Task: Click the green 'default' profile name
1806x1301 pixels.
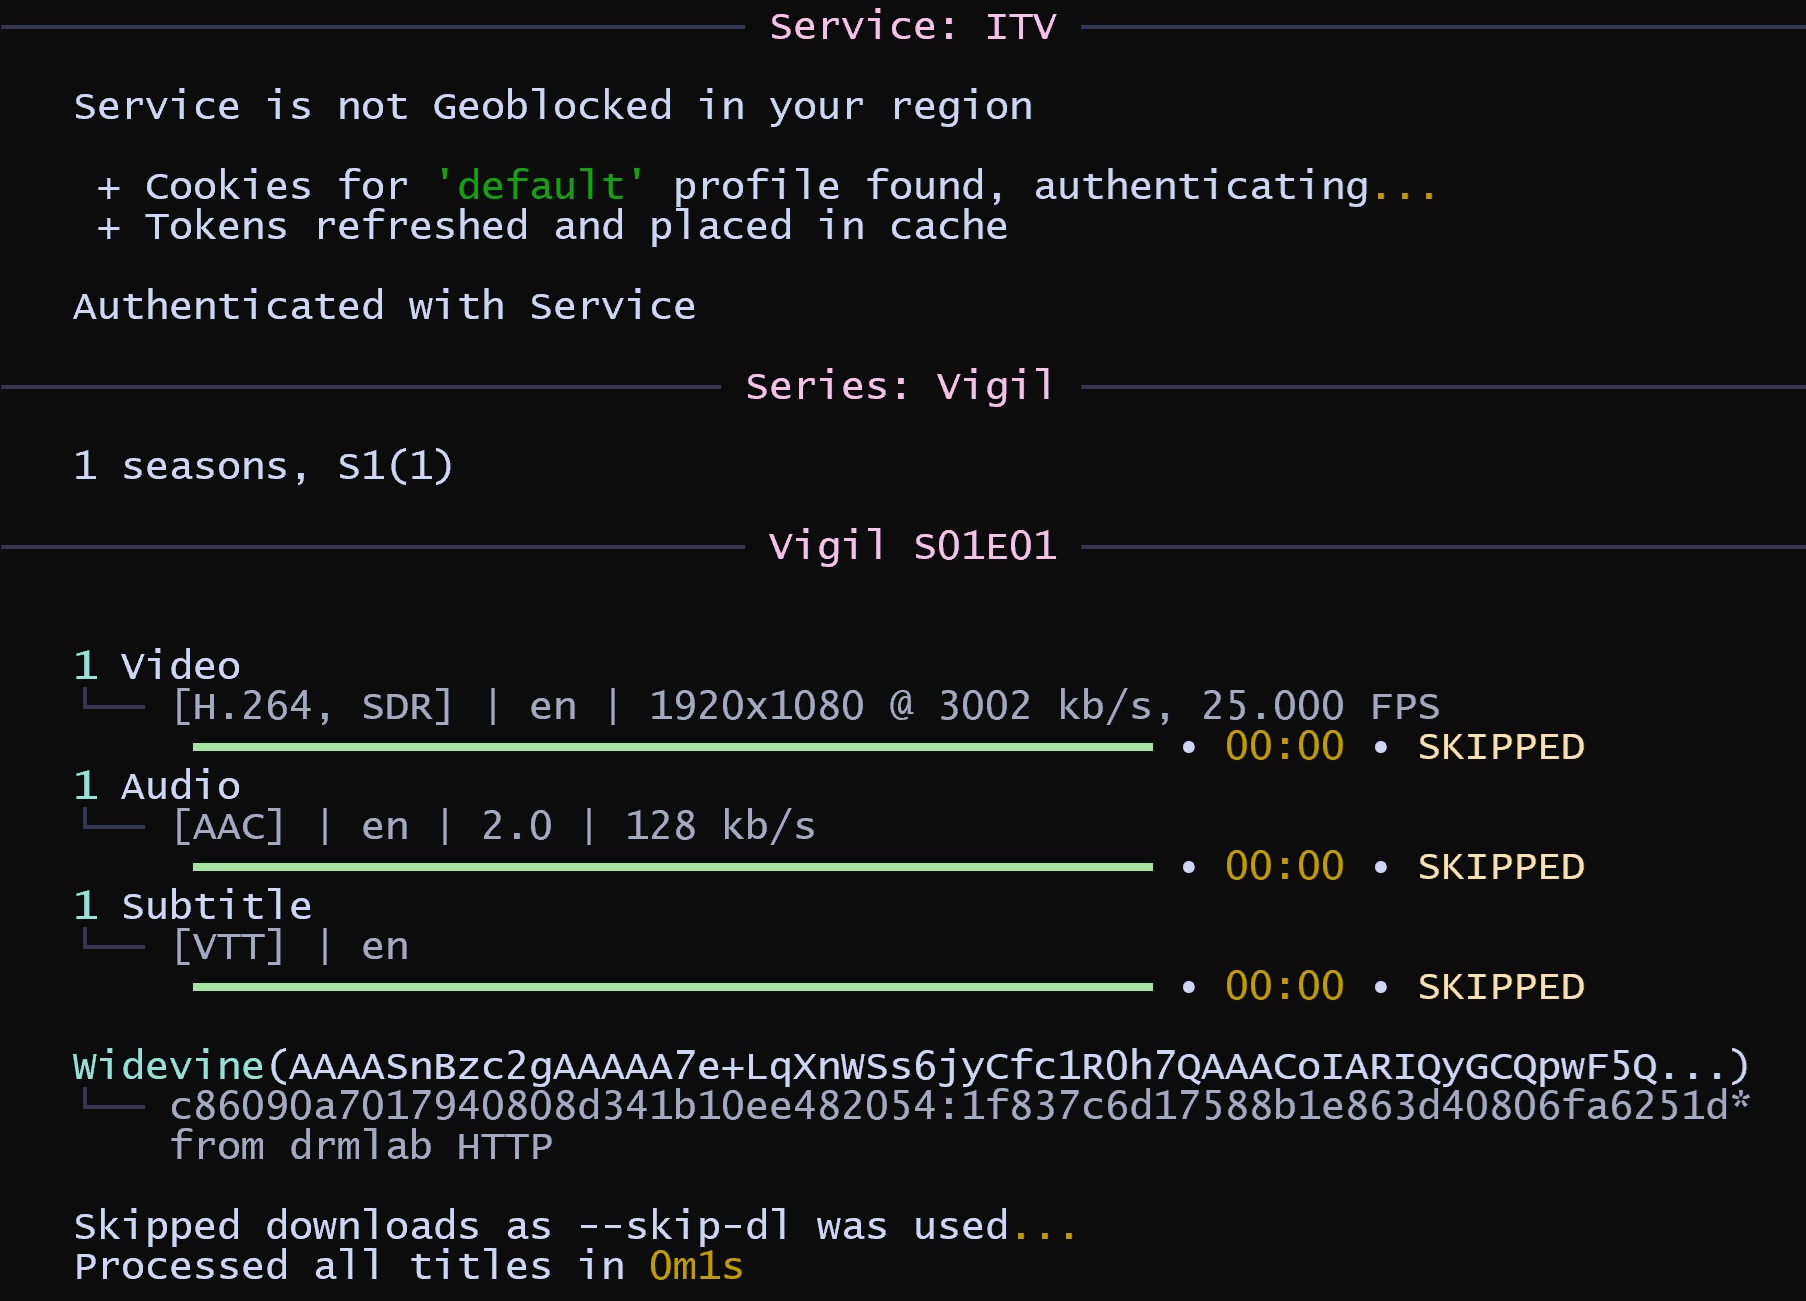Action: coord(541,186)
